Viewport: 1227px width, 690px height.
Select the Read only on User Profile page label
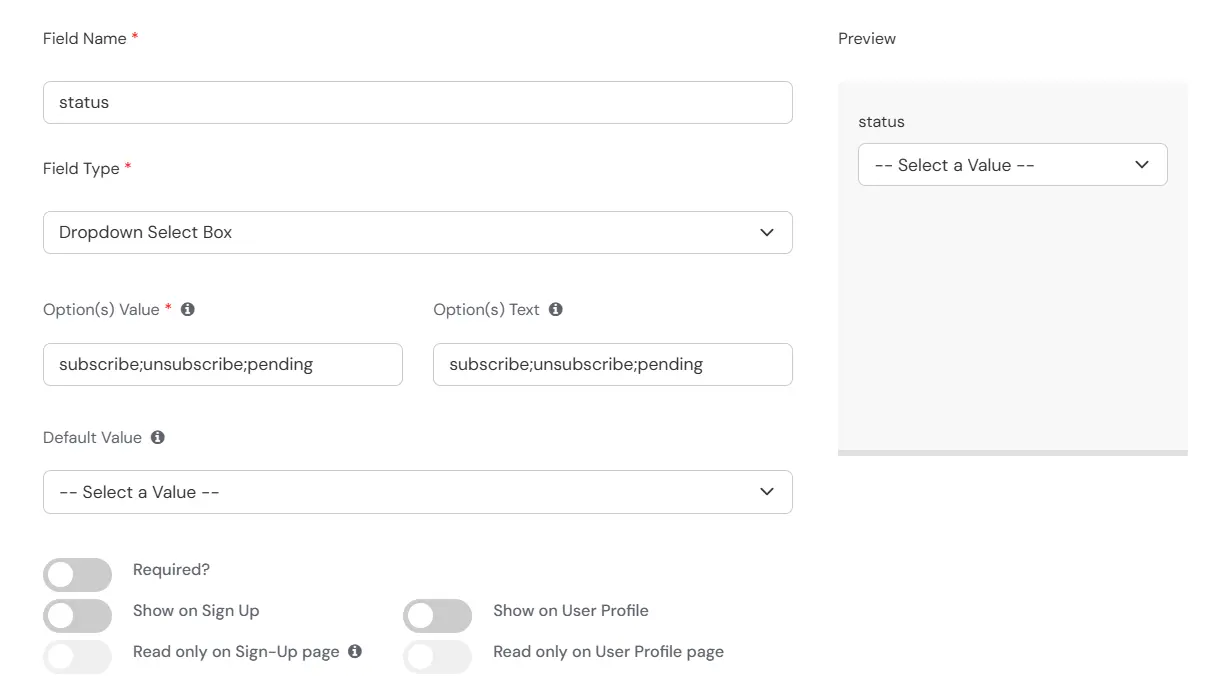click(608, 651)
